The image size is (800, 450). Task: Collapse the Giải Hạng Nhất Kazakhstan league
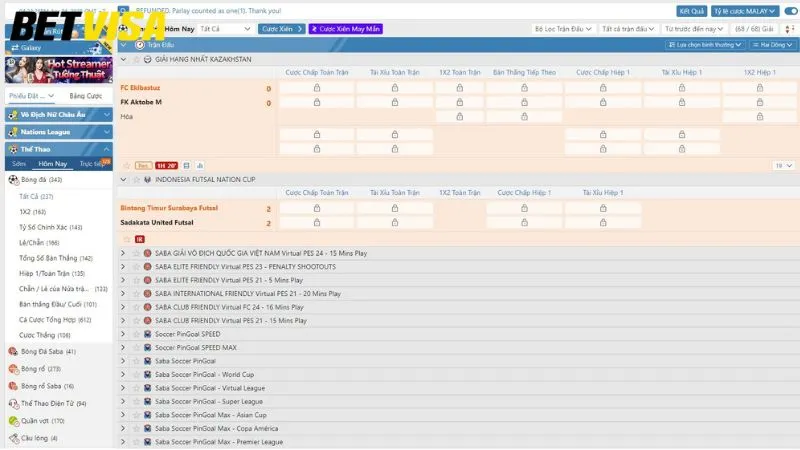pyautogui.click(x=123, y=59)
